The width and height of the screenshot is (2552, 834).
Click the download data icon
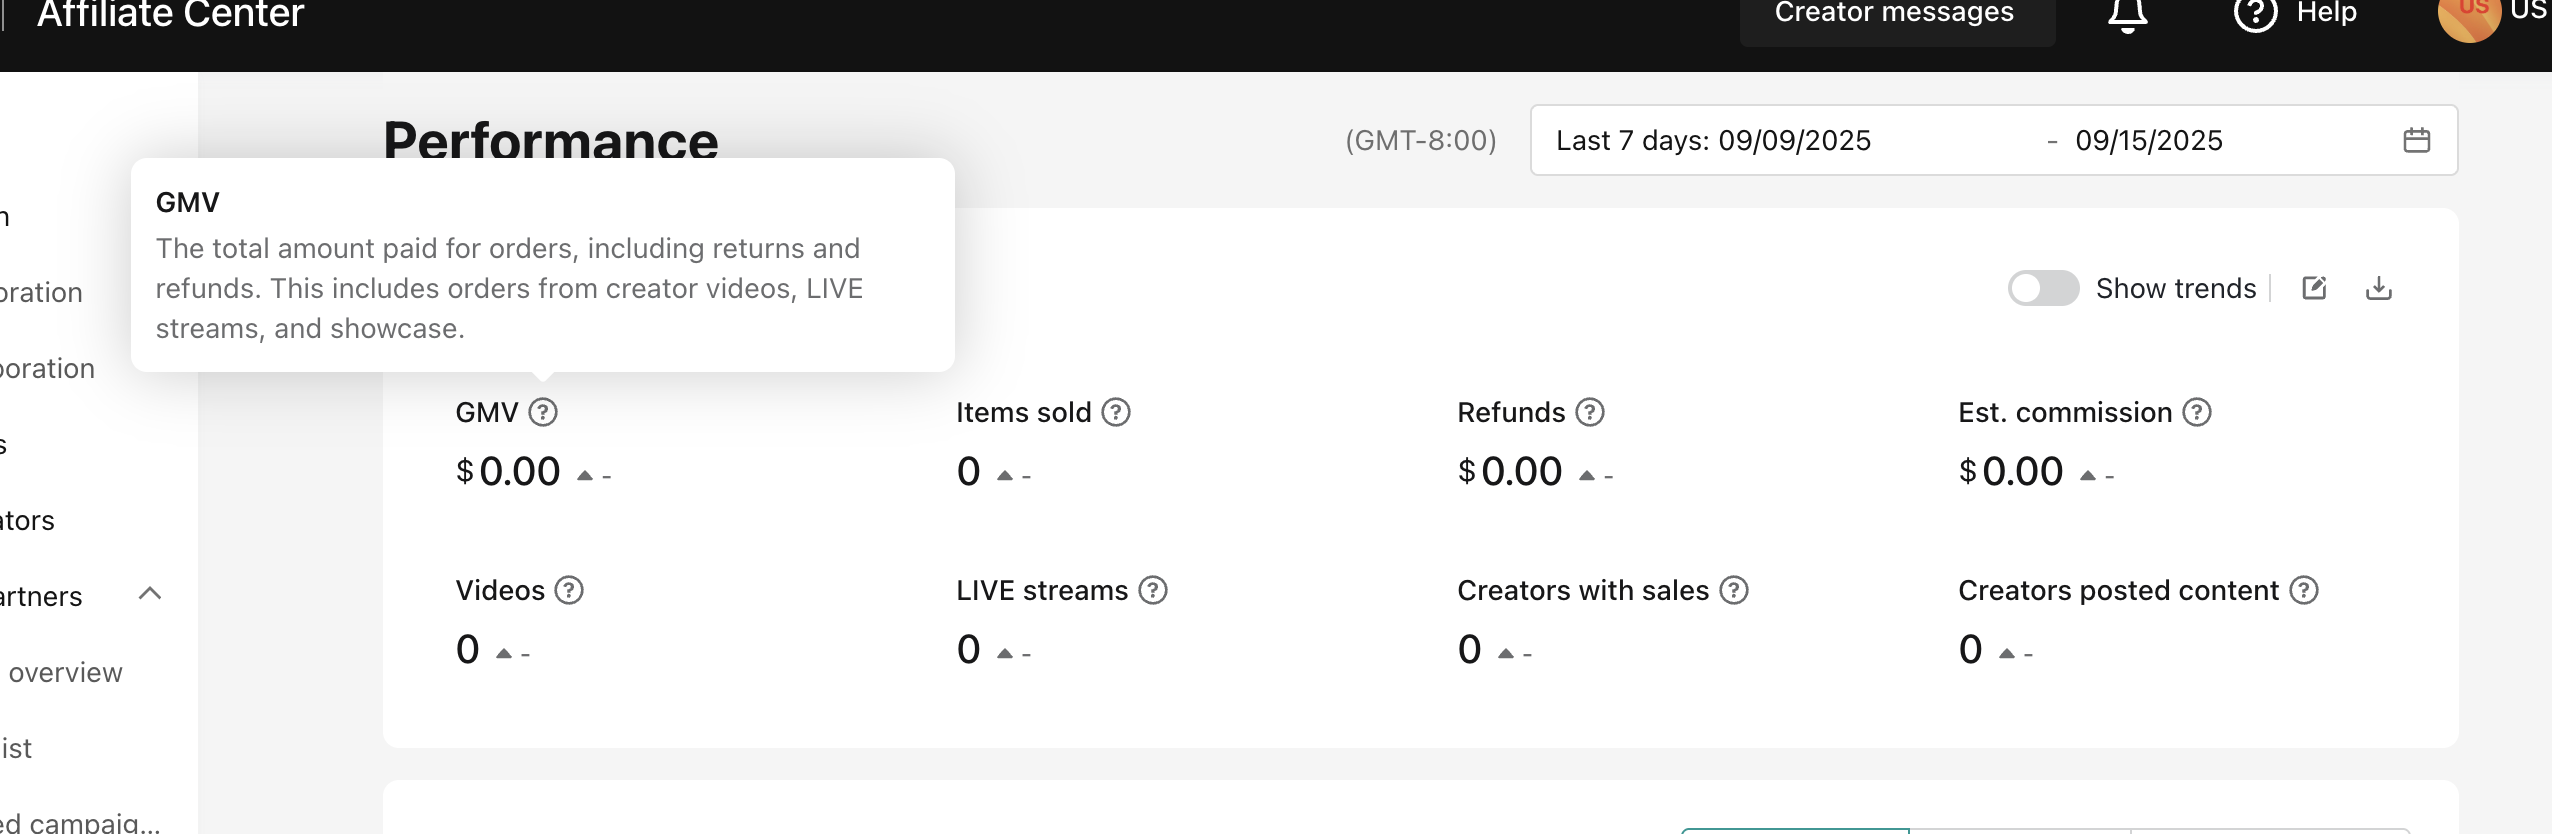click(x=2379, y=288)
